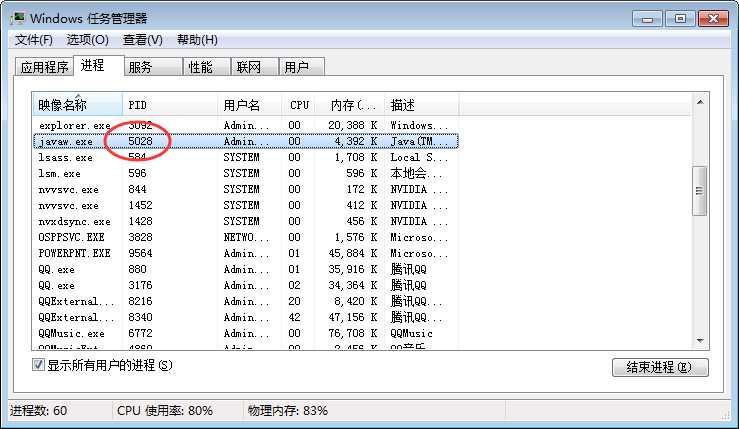Select the lsm.exe process row
The width and height of the screenshot is (739, 429).
click(x=246, y=173)
